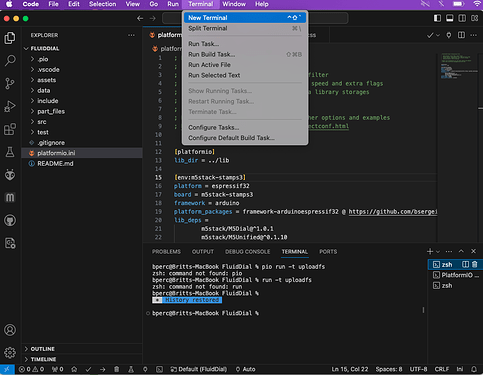Image resolution: width=483 pixels, height=375 pixels.
Task: Open Customize Layout button in title bar
Action: pyautogui.click(x=474, y=18)
